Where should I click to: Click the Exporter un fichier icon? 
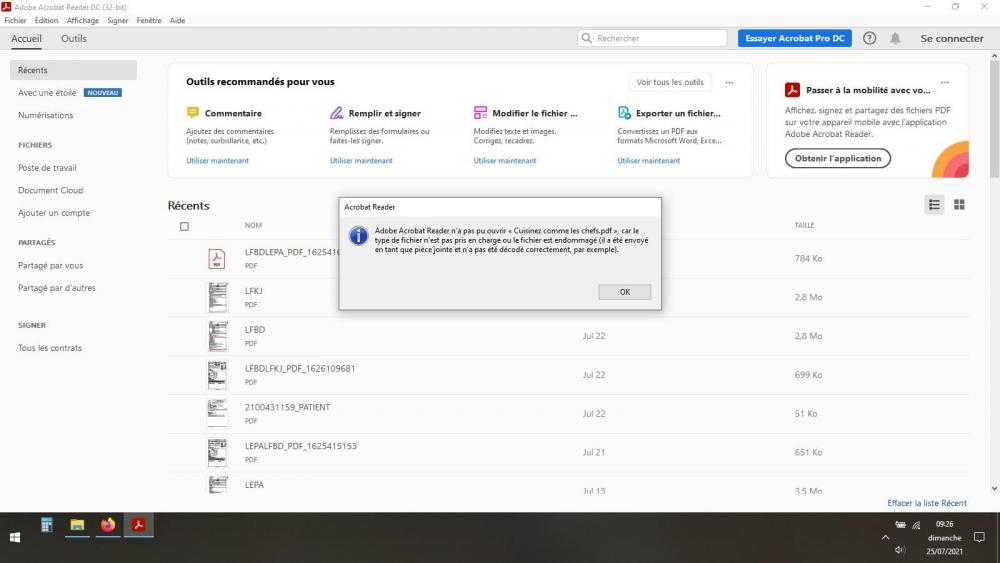click(x=624, y=113)
